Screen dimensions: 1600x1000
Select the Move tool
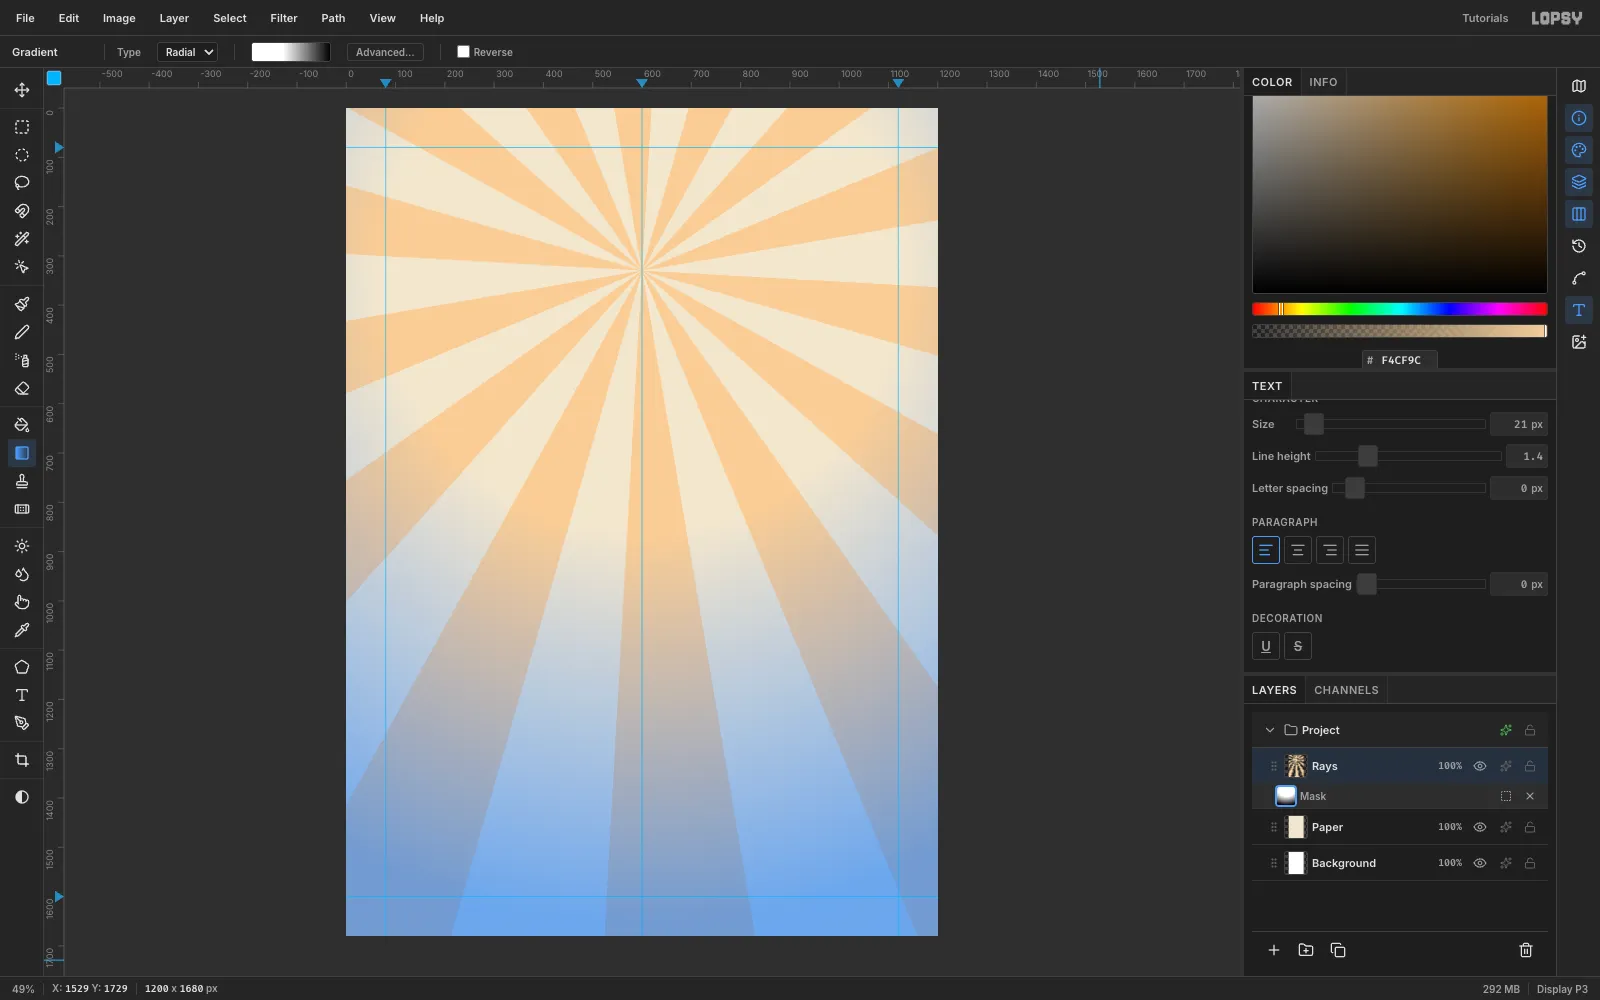[22, 90]
